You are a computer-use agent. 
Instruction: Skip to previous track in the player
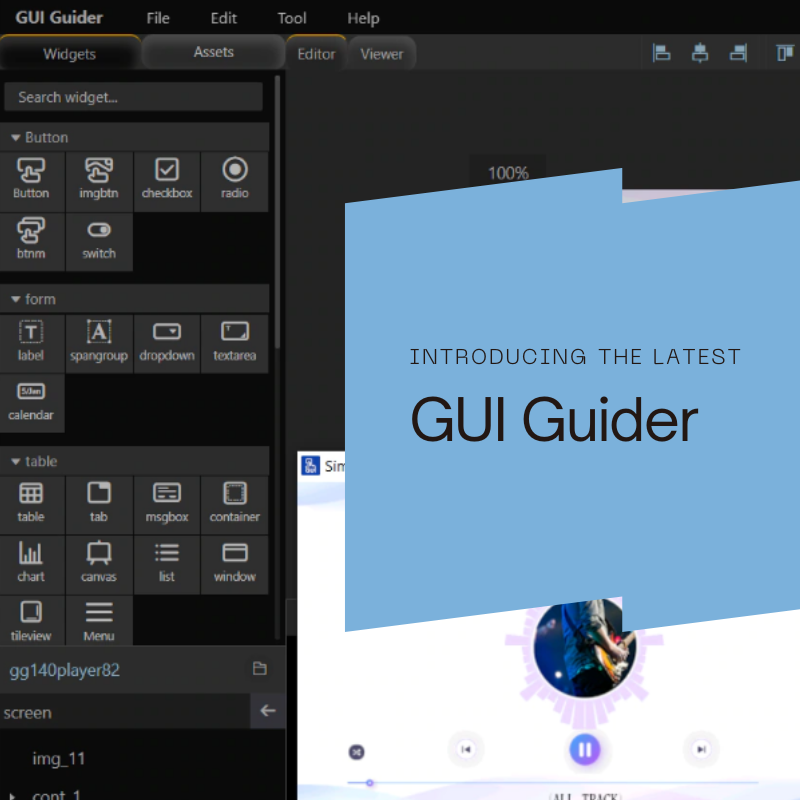465,749
